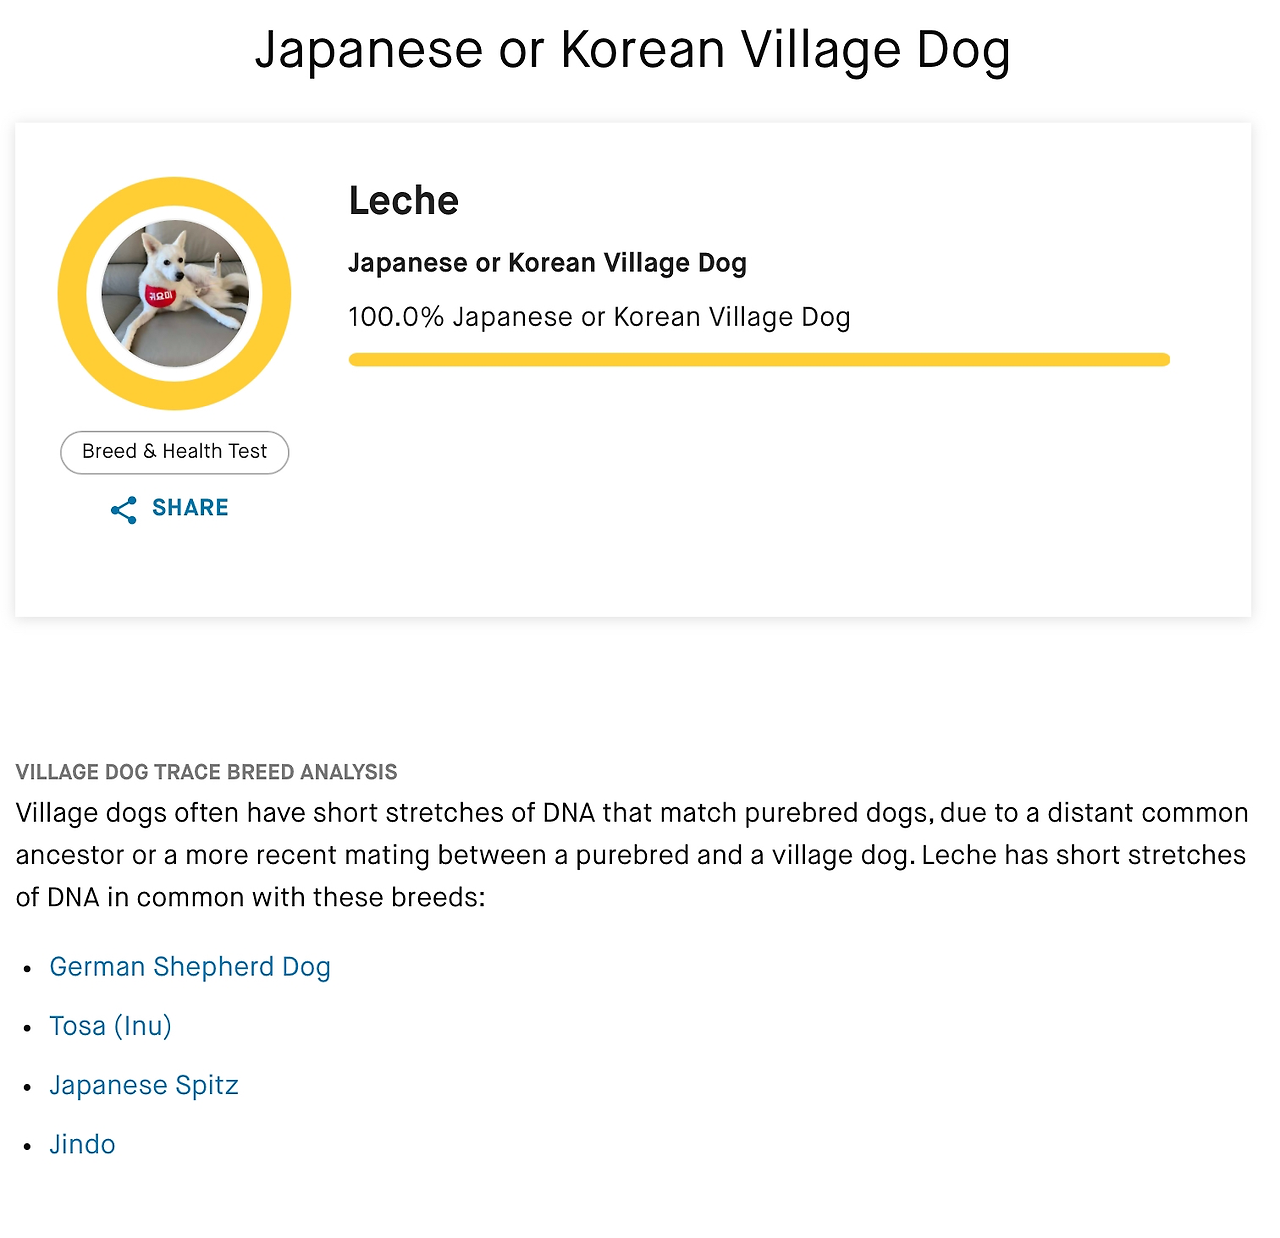Visit the Japanese Spitz breed link

(x=144, y=1085)
